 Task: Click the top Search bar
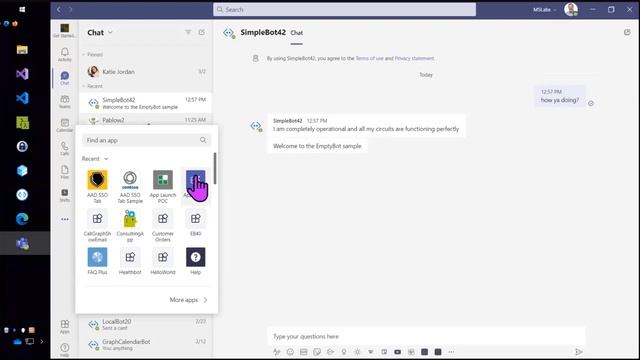344,9
